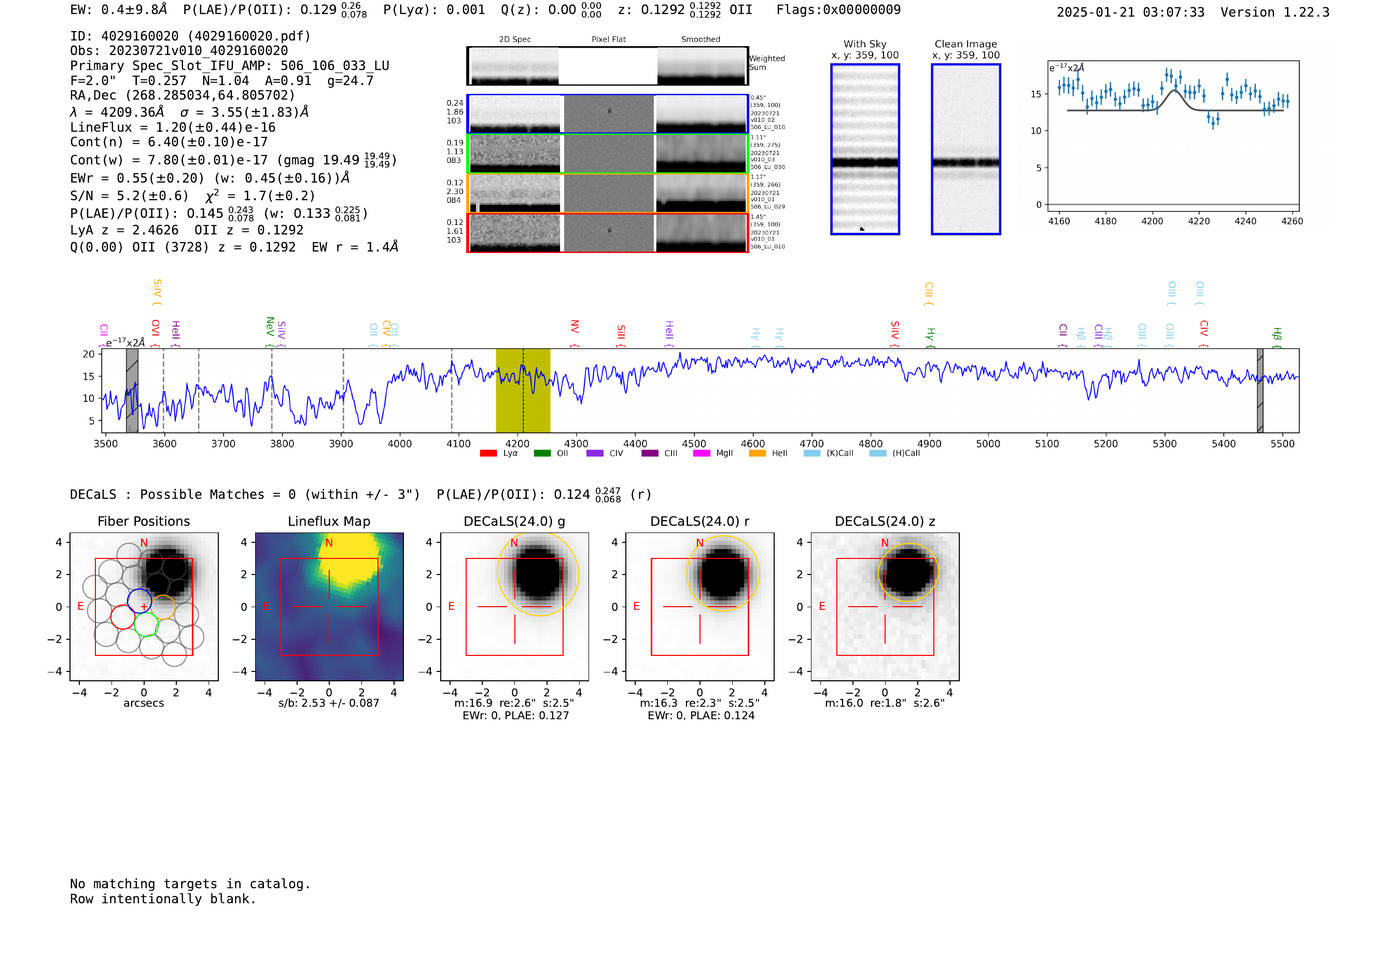Select the blue-framed 2D spectrum row
Screen dimensions: 1400x953
click(x=607, y=114)
